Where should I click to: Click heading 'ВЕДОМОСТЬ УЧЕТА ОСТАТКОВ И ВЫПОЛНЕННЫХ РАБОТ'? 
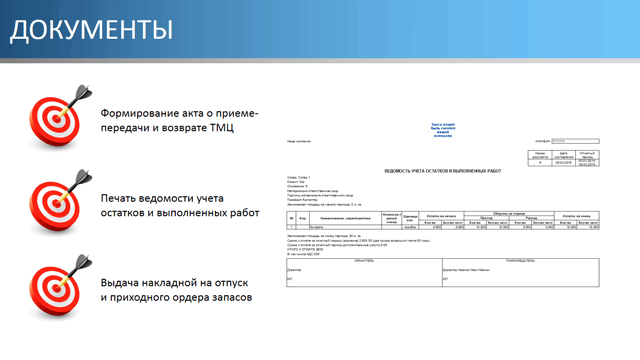[x=443, y=171]
